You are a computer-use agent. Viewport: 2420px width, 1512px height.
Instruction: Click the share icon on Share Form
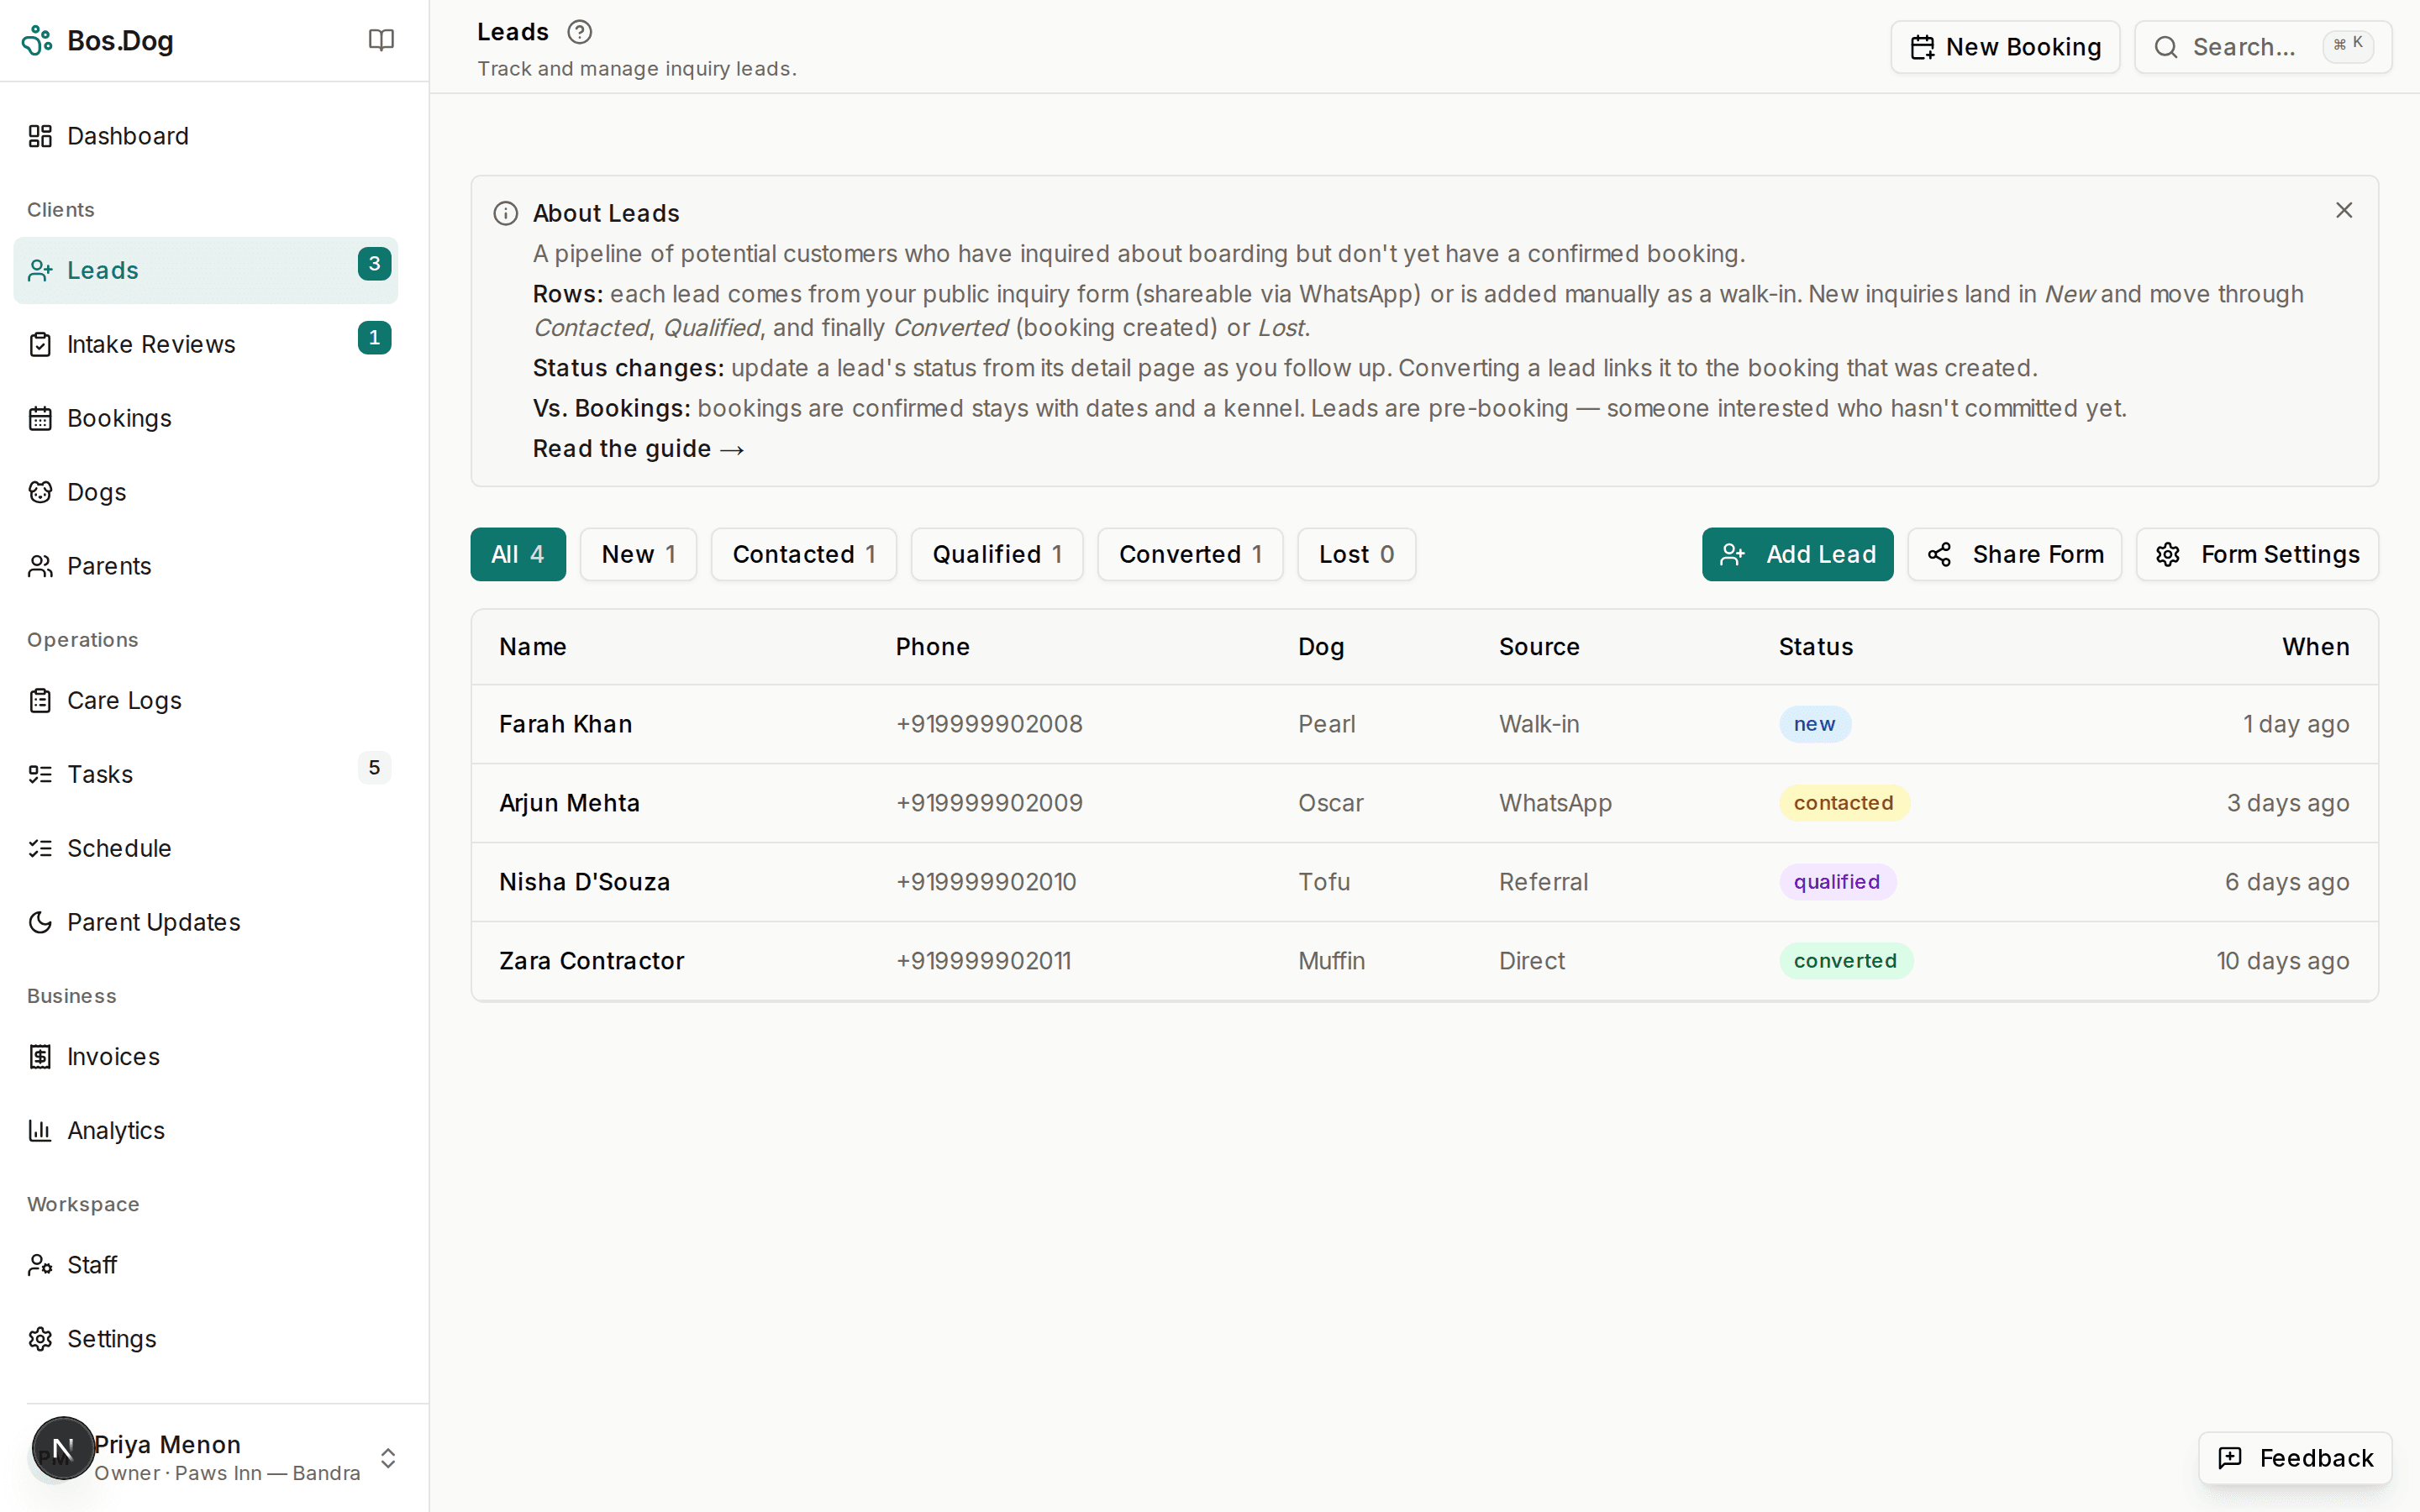(1939, 554)
